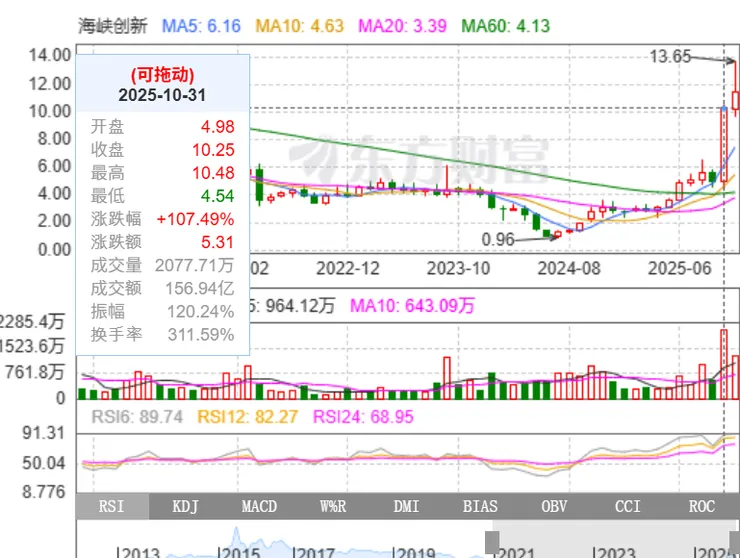This screenshot has width=740, height=558.
Task: Click the RSI6: 89.74 label
Action: click(x=137, y=417)
